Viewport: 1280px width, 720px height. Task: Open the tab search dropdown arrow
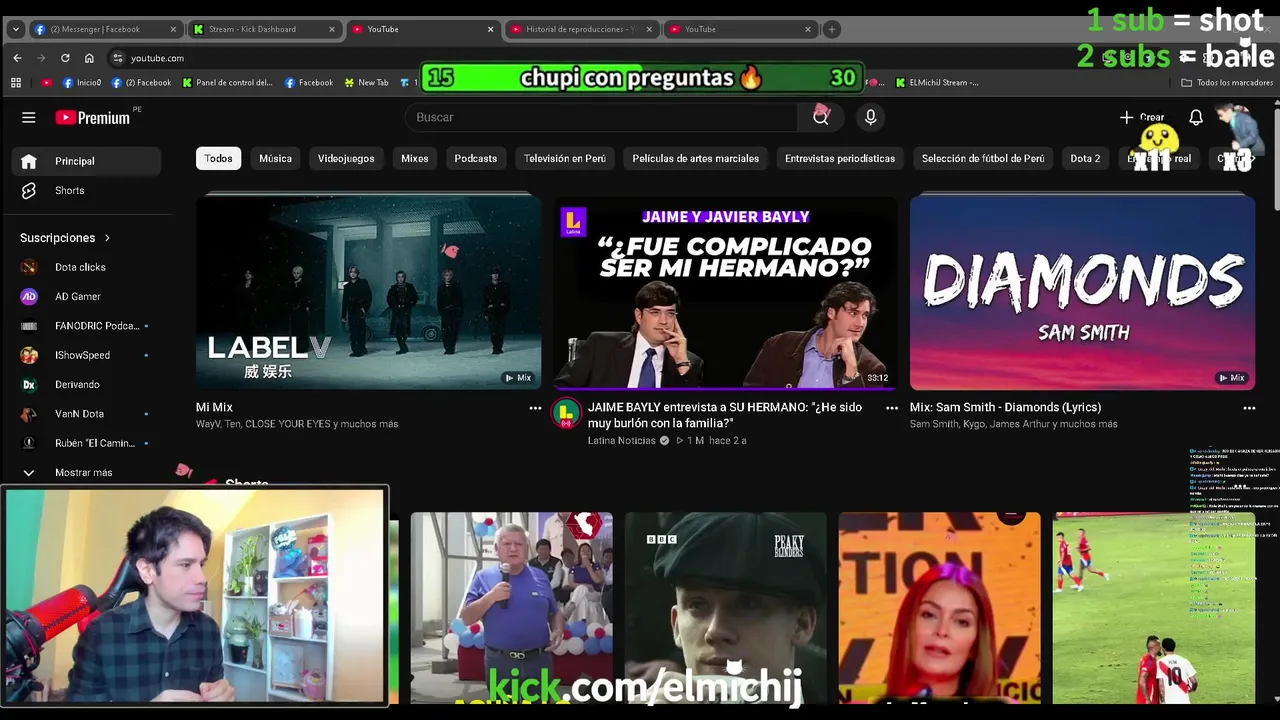coord(15,29)
